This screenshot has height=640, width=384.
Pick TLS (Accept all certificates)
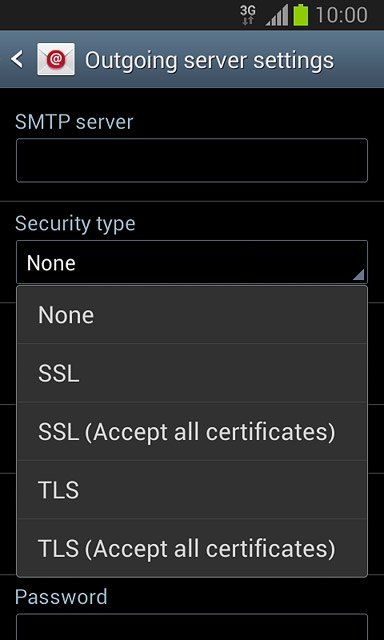(192, 548)
